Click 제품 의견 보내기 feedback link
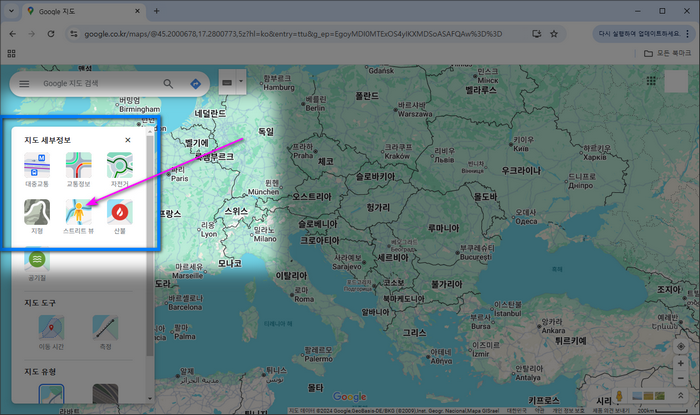Image resolution: width=700 pixels, height=415 pixels. (611, 410)
